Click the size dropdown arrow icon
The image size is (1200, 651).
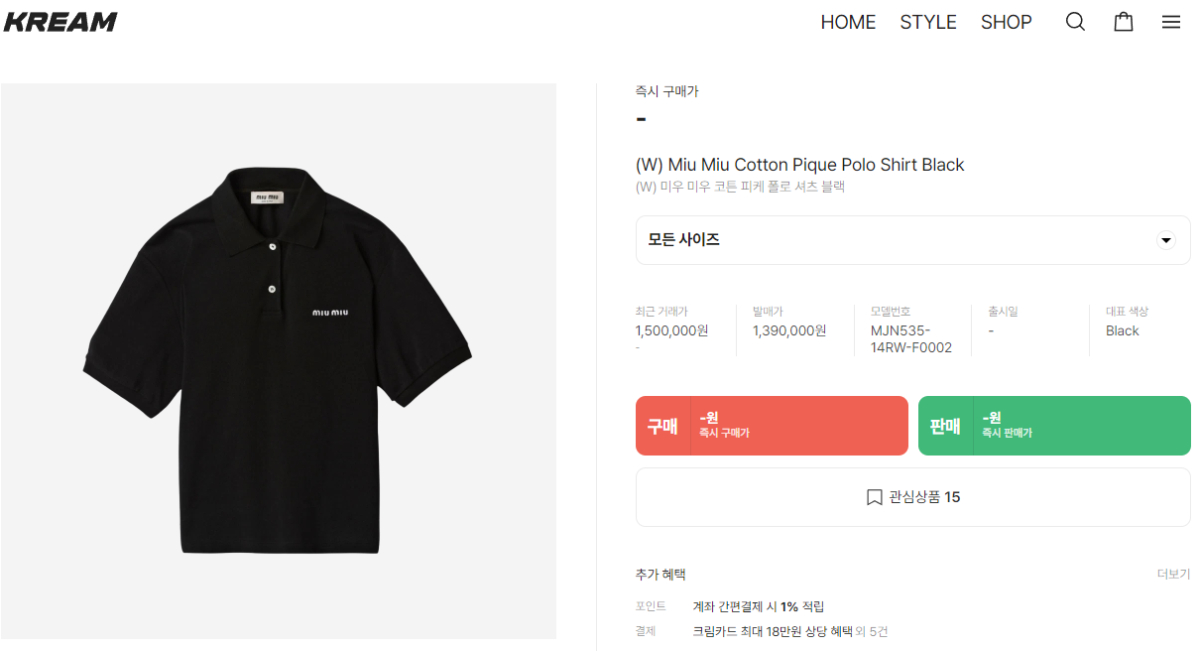click(1165, 240)
